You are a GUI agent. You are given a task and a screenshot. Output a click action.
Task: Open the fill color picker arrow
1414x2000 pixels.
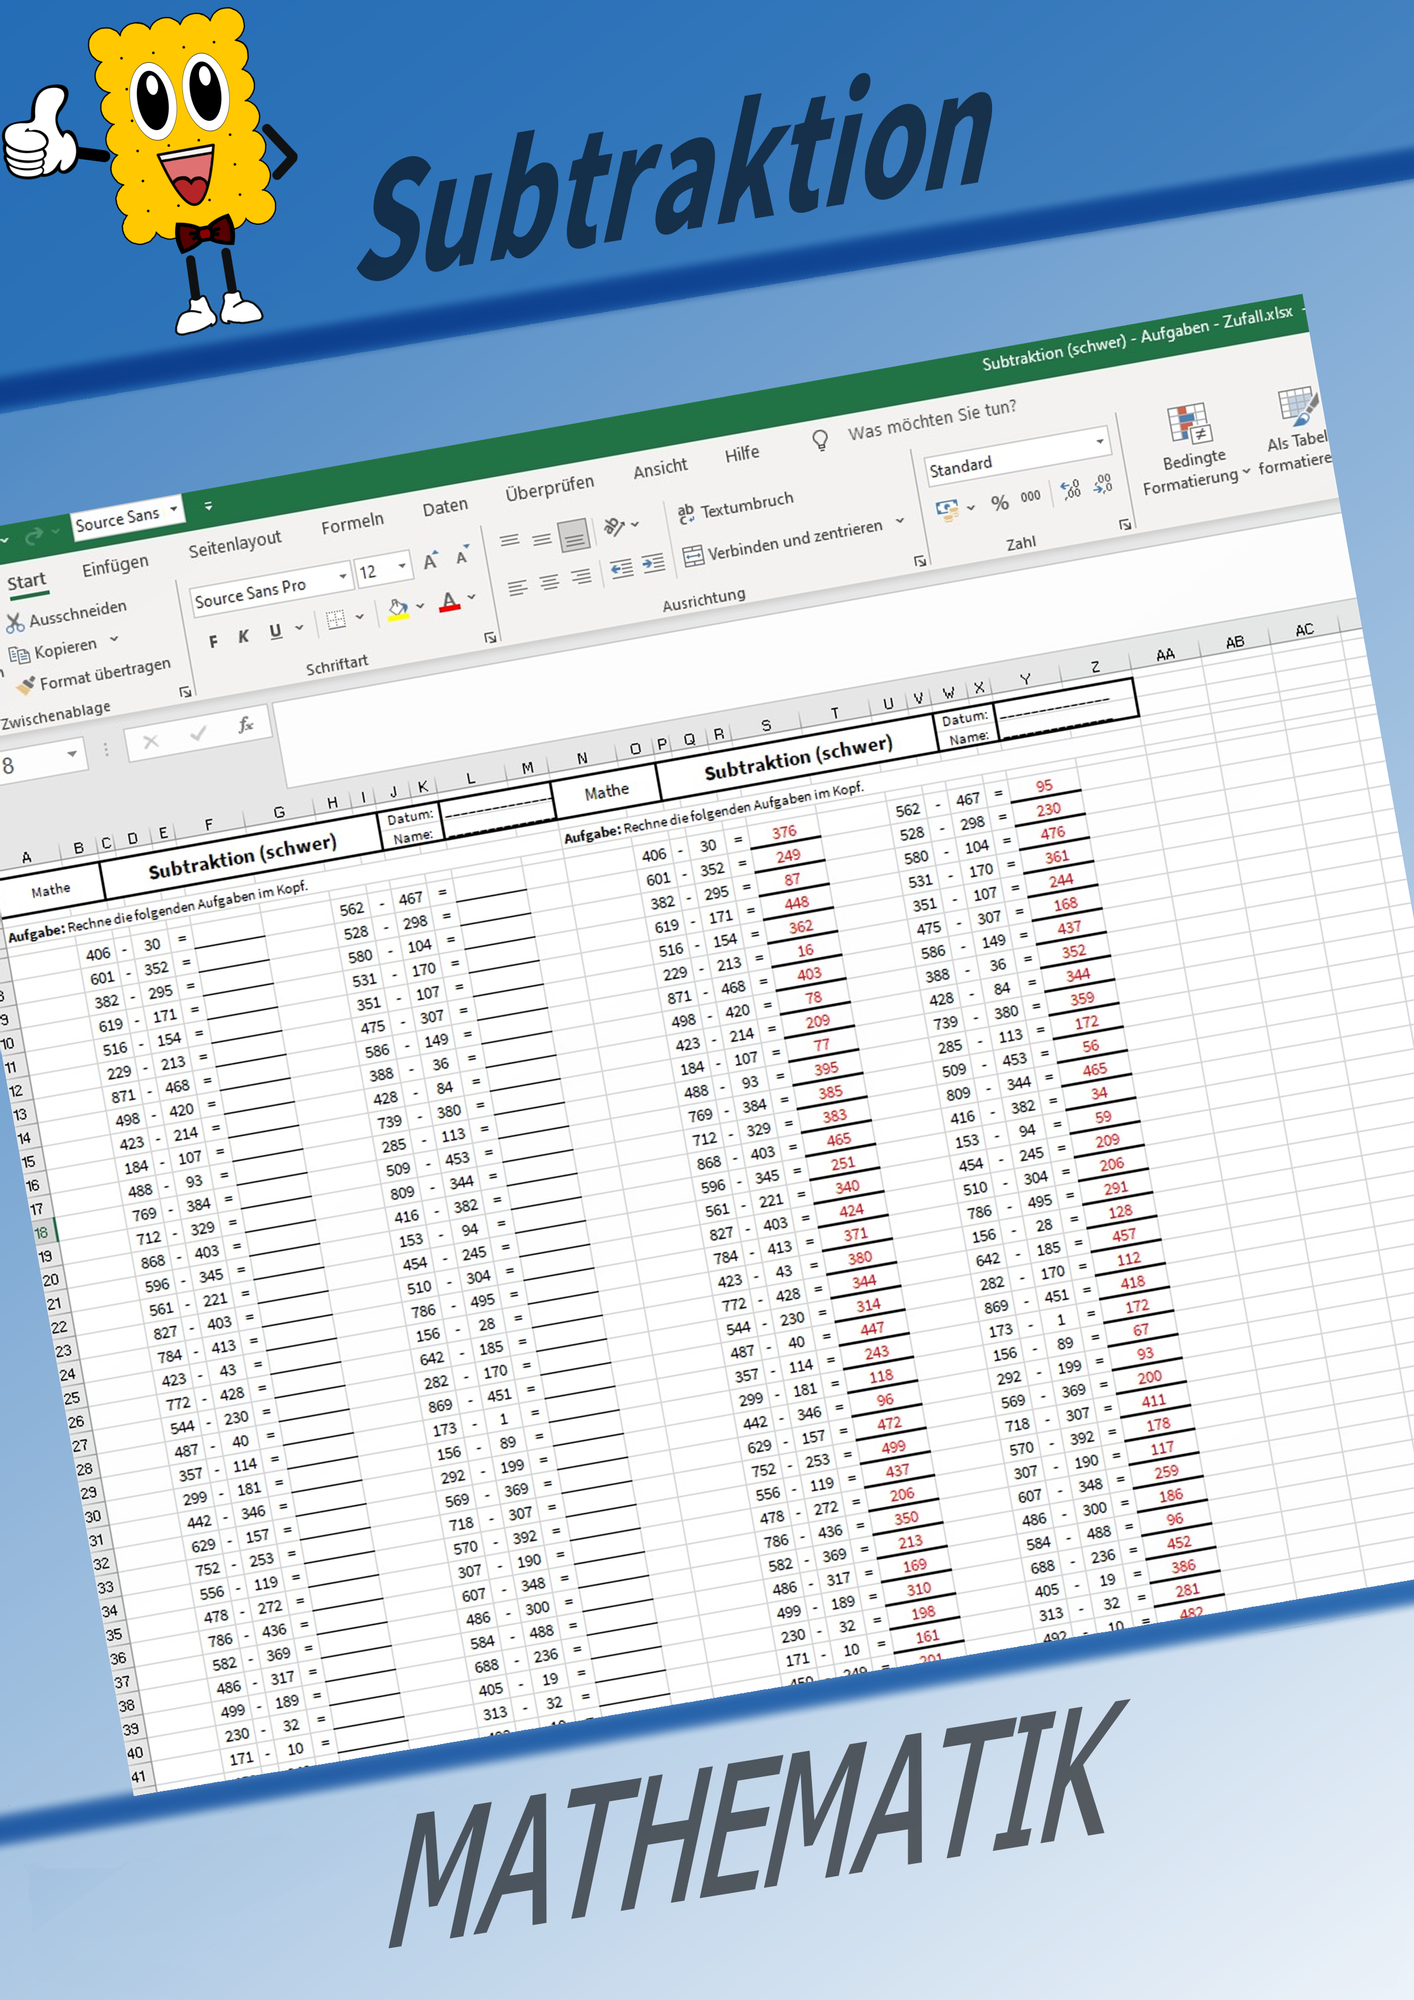pos(420,606)
